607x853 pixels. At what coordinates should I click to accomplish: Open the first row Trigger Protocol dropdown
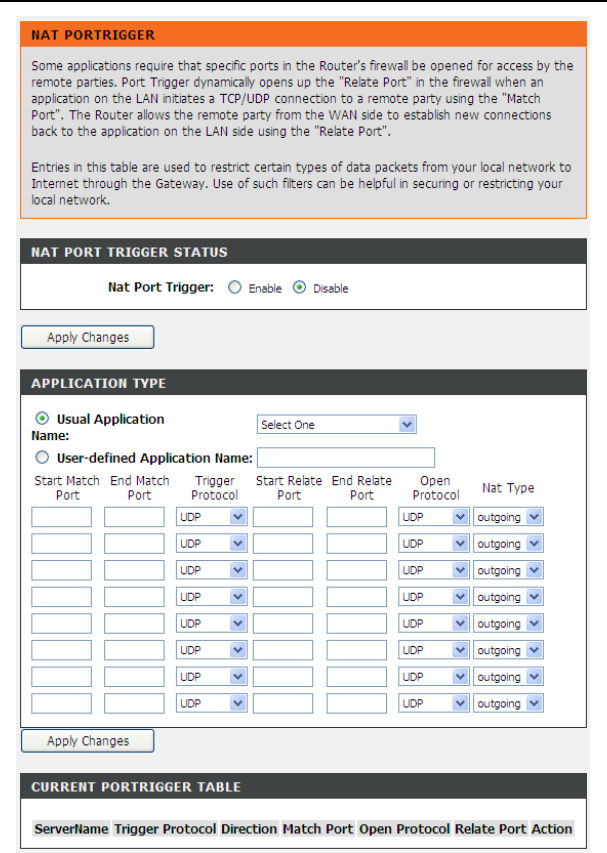click(212, 517)
